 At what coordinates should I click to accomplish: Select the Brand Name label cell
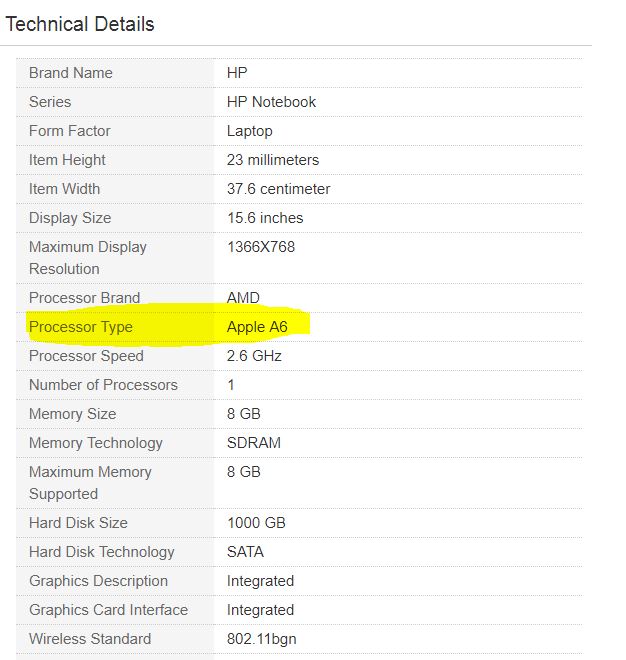[71, 73]
